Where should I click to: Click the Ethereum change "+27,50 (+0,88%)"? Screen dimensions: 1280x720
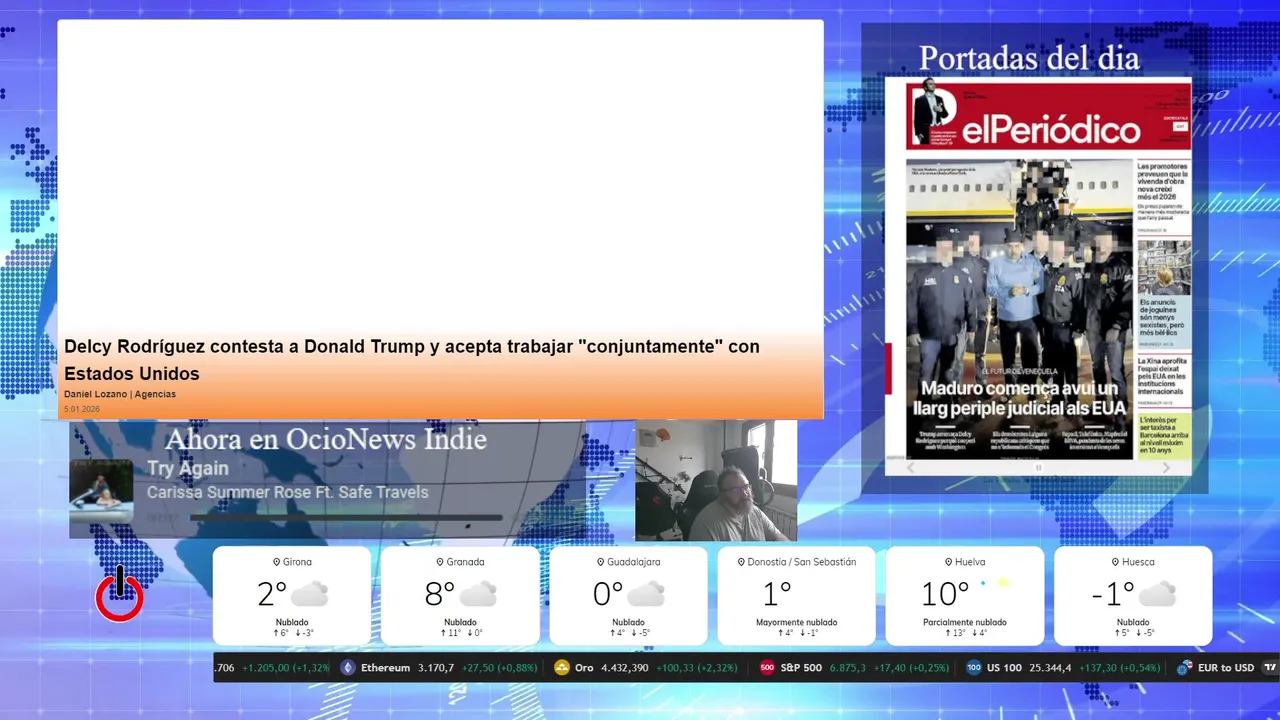click(502, 668)
